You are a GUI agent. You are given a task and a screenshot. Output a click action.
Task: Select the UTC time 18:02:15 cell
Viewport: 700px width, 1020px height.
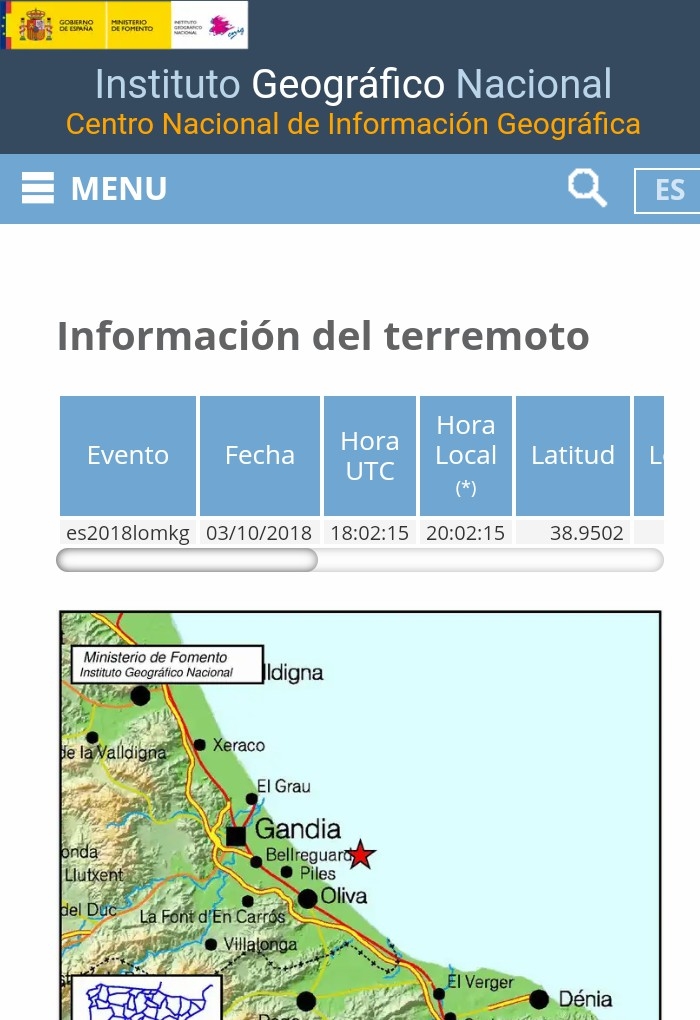[370, 533]
